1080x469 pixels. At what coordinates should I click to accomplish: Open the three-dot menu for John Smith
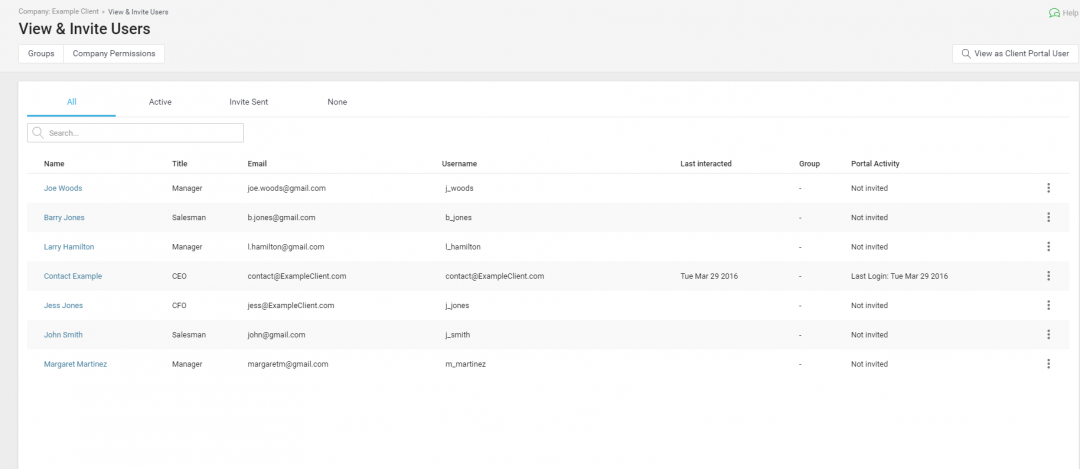coord(1048,334)
